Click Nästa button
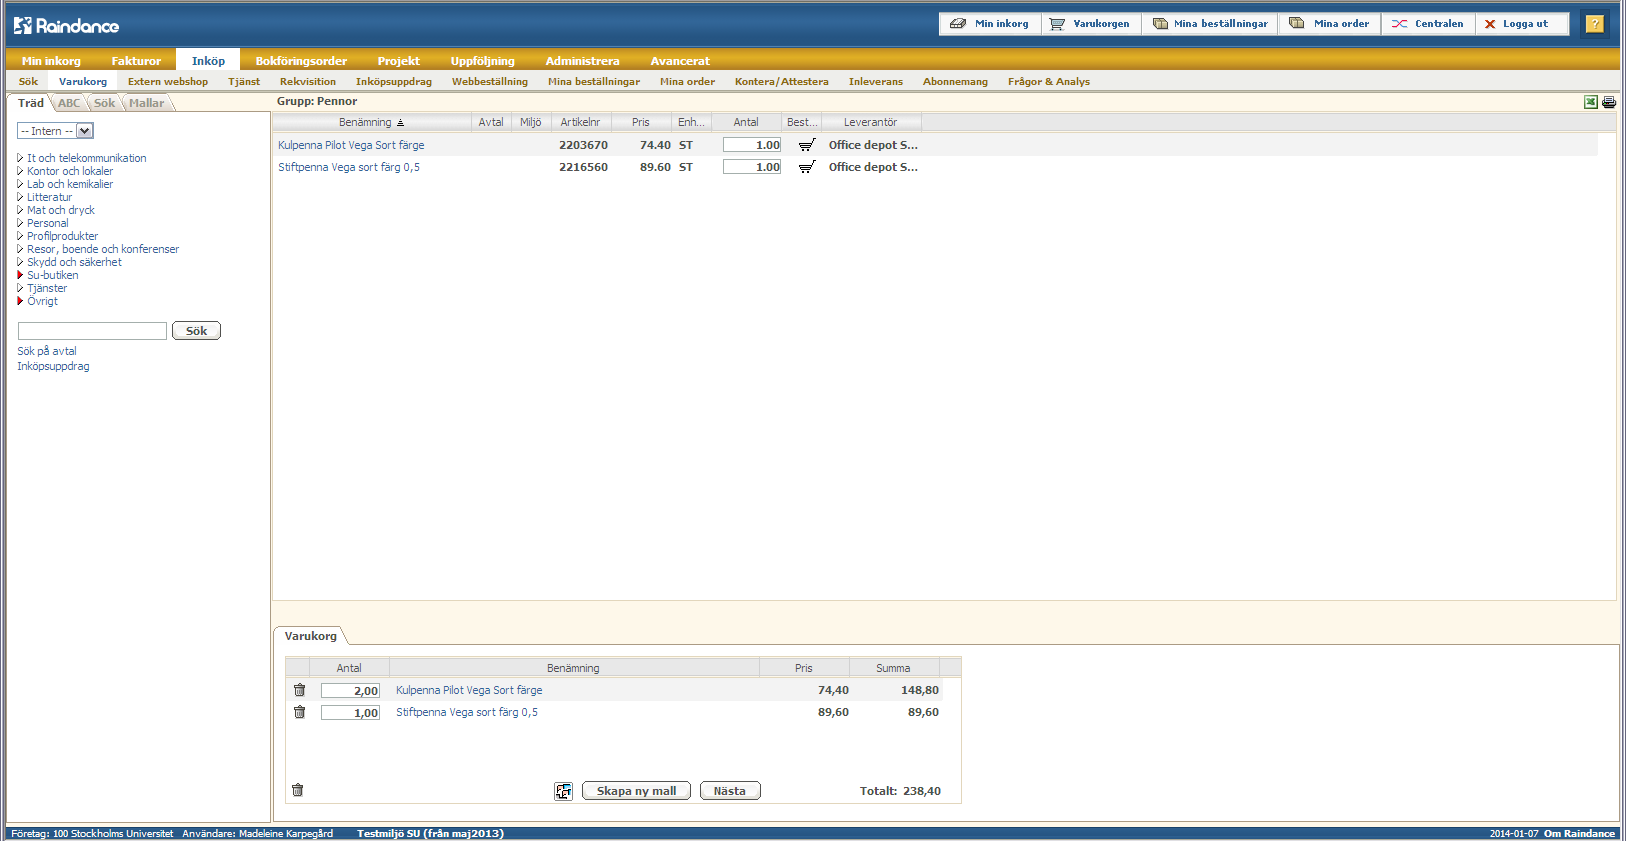The height and width of the screenshot is (841, 1626). click(x=730, y=791)
